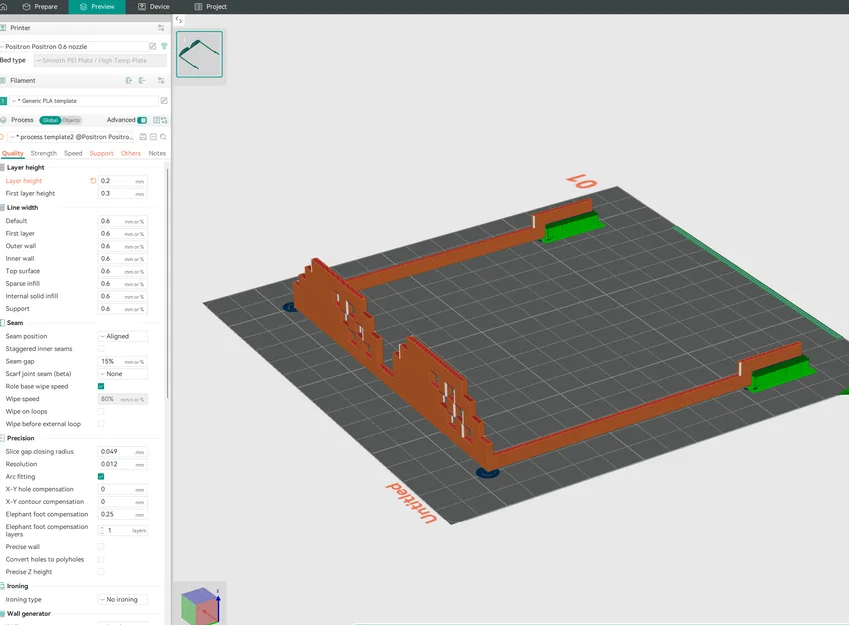Open the Support settings tab
Screen dimensions: 849x625
[101, 153]
